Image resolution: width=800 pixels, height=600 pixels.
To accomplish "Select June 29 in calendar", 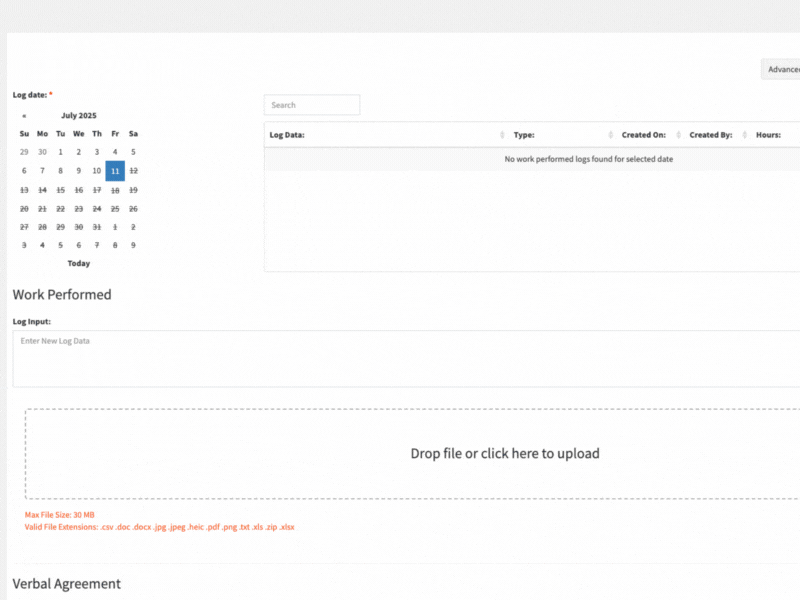I will tap(24, 152).
